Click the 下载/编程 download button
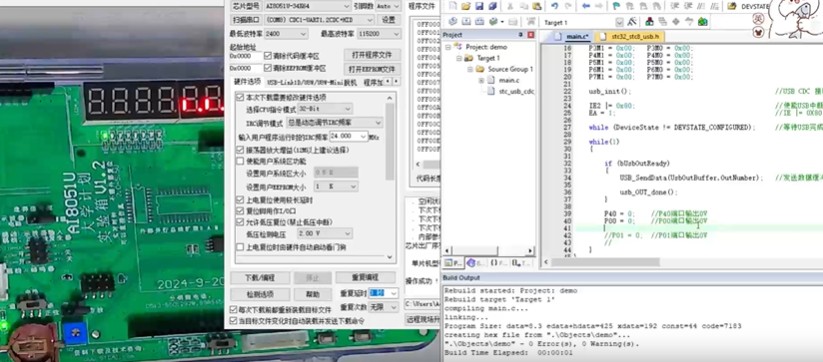This screenshot has height=362, width=823. click(260, 278)
